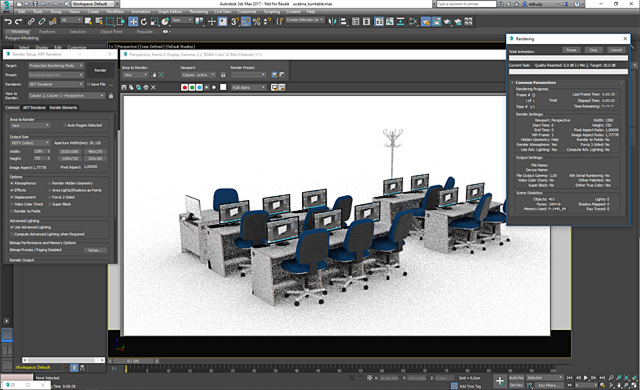This screenshot has width=640, height=390.
Task: Click the Undo arrow in main toolbar
Action: click(x=8, y=21)
